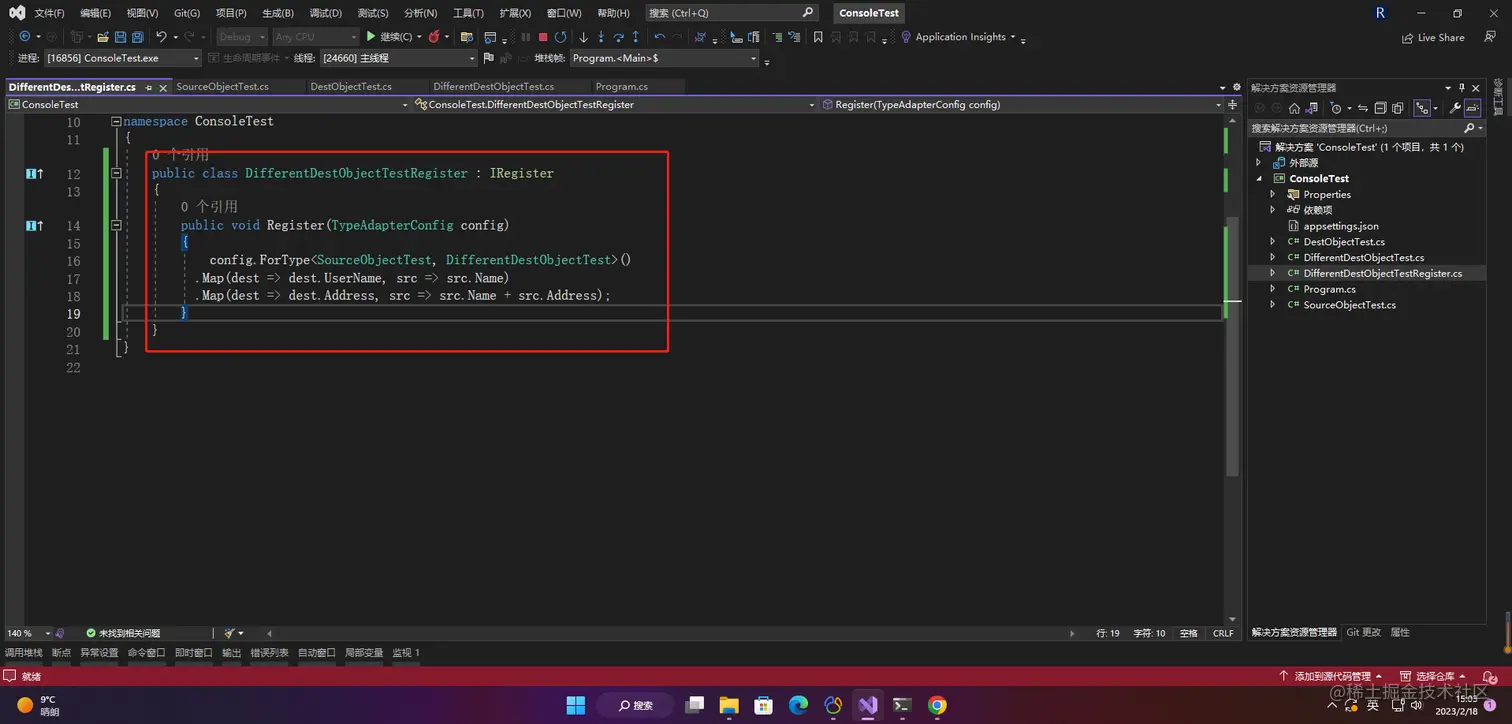
Task: Click Switch Views icon in Solution Explorer
Action: [1312, 108]
